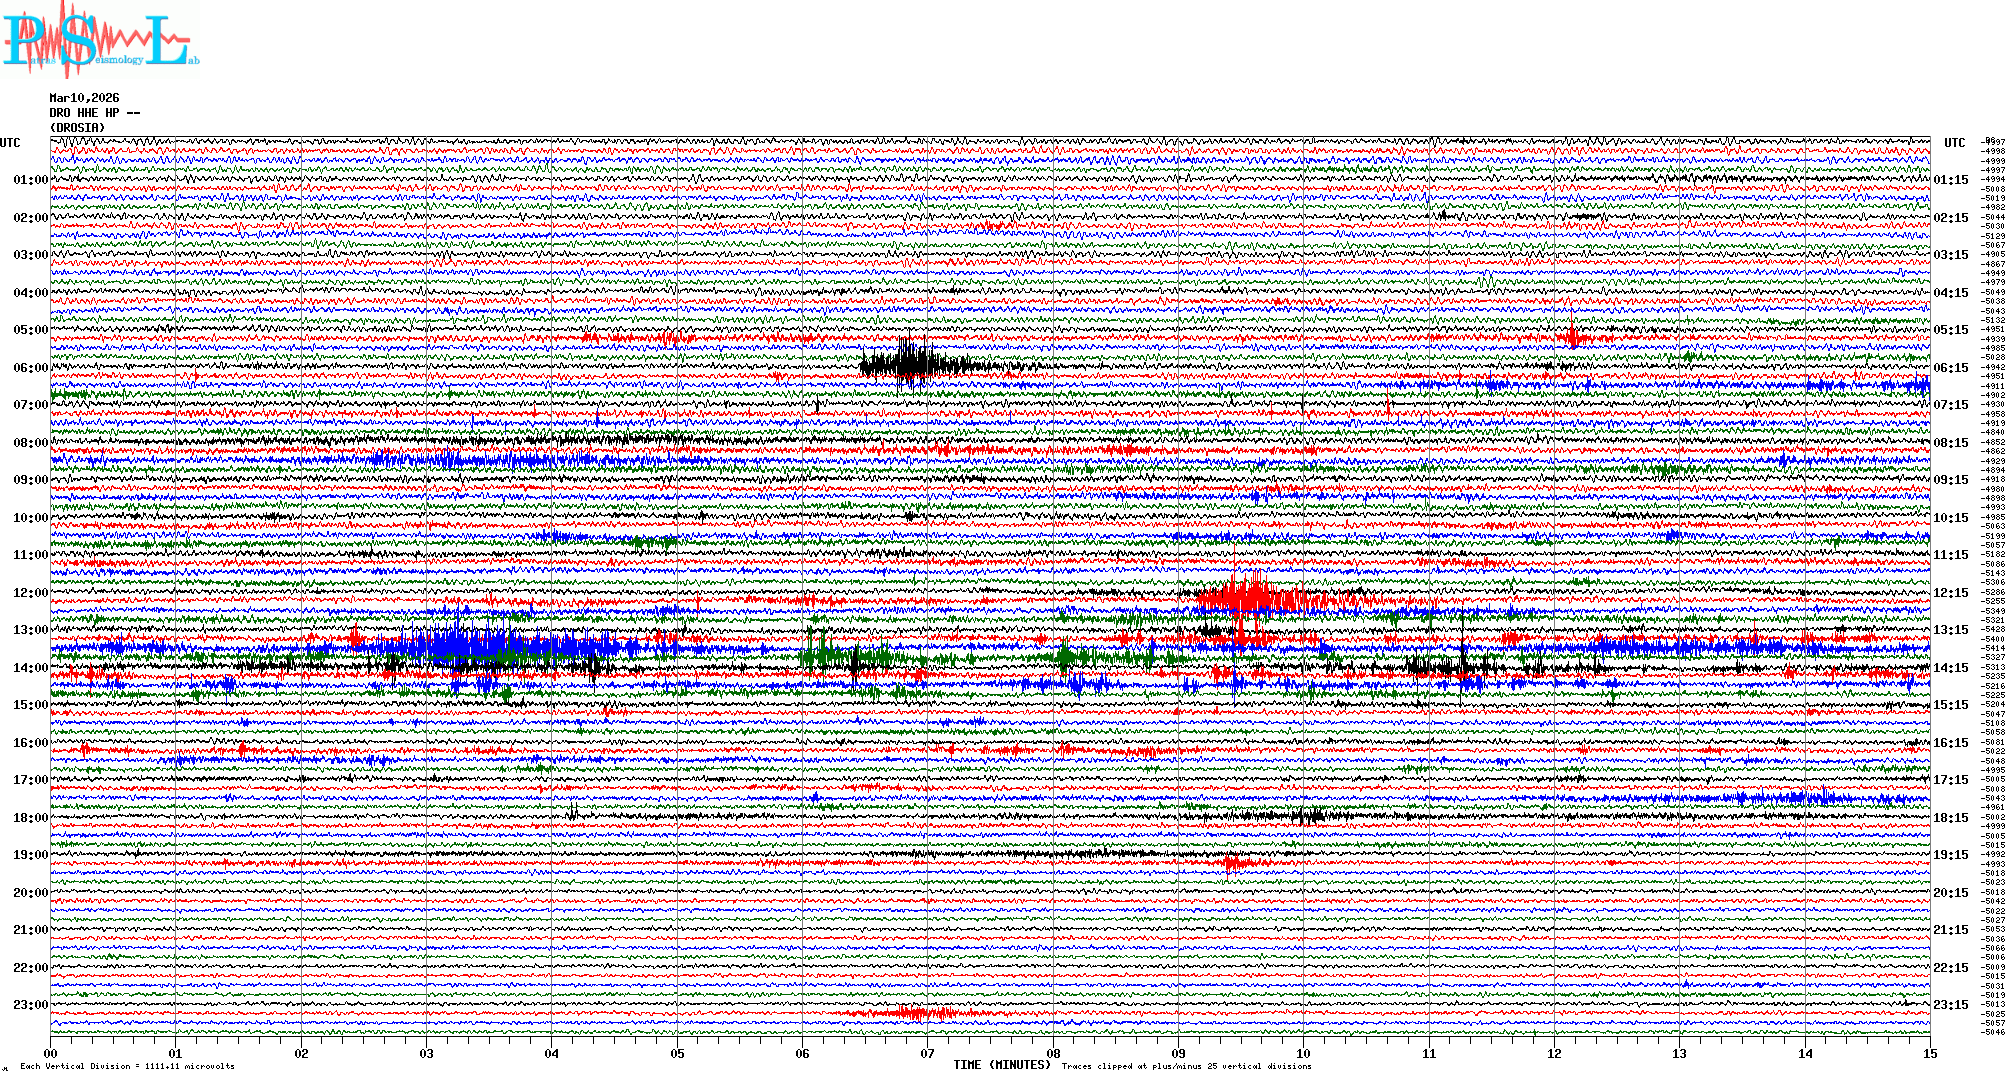2010x1080 pixels.
Task: Click the minute 00 tick on bottom axis
Action: pyautogui.click(x=51, y=1053)
